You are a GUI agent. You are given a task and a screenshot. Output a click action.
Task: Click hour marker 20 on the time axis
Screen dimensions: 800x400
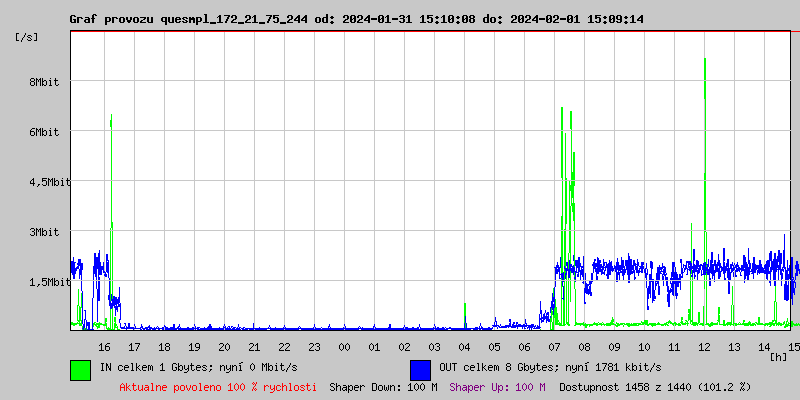click(x=224, y=346)
